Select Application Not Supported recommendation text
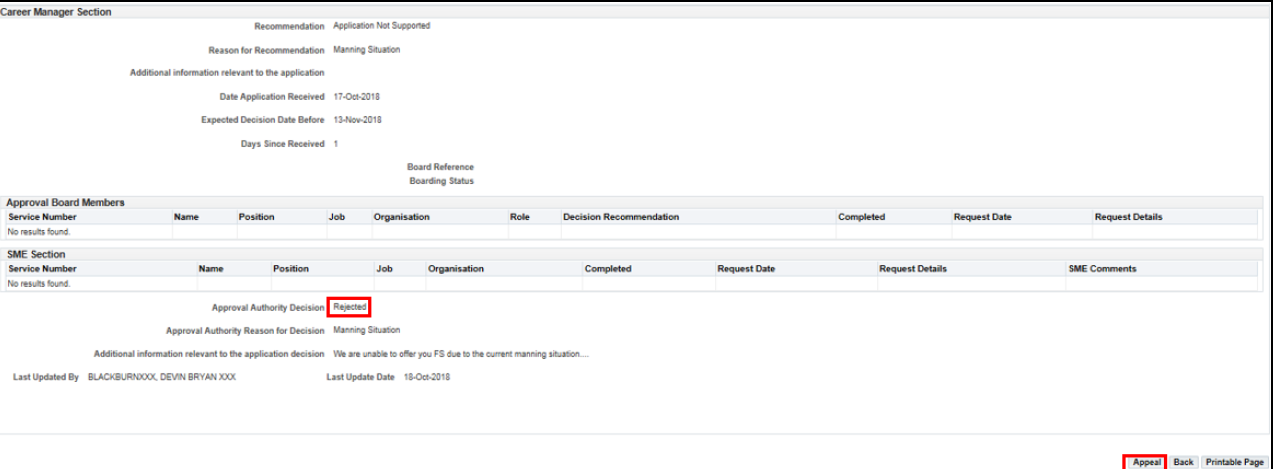This screenshot has width=1288, height=469. 381,26
